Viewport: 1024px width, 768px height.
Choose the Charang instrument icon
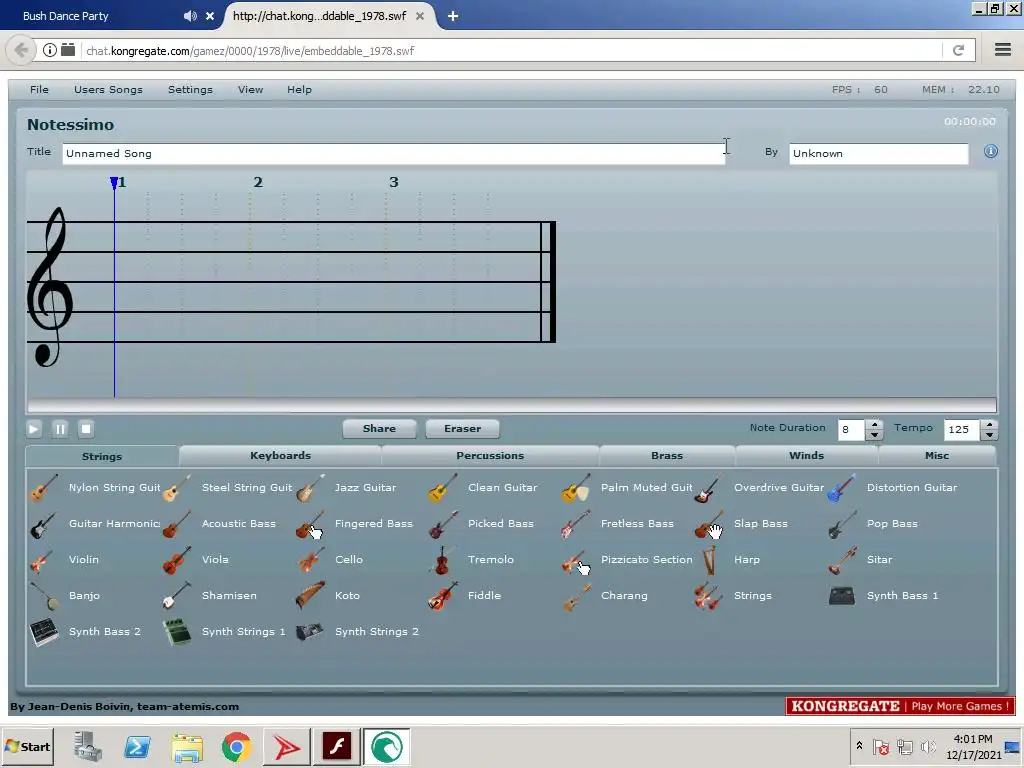click(x=576, y=596)
